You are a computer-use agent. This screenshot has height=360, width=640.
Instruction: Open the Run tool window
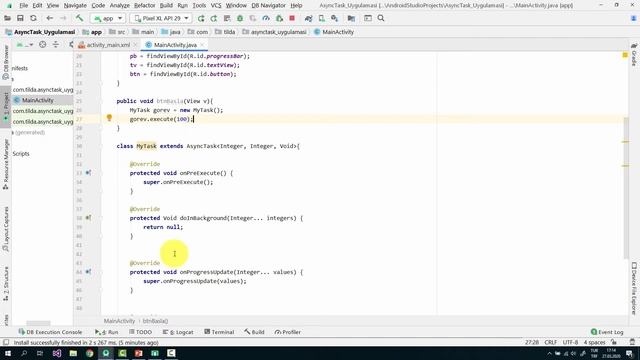click(x=107, y=332)
